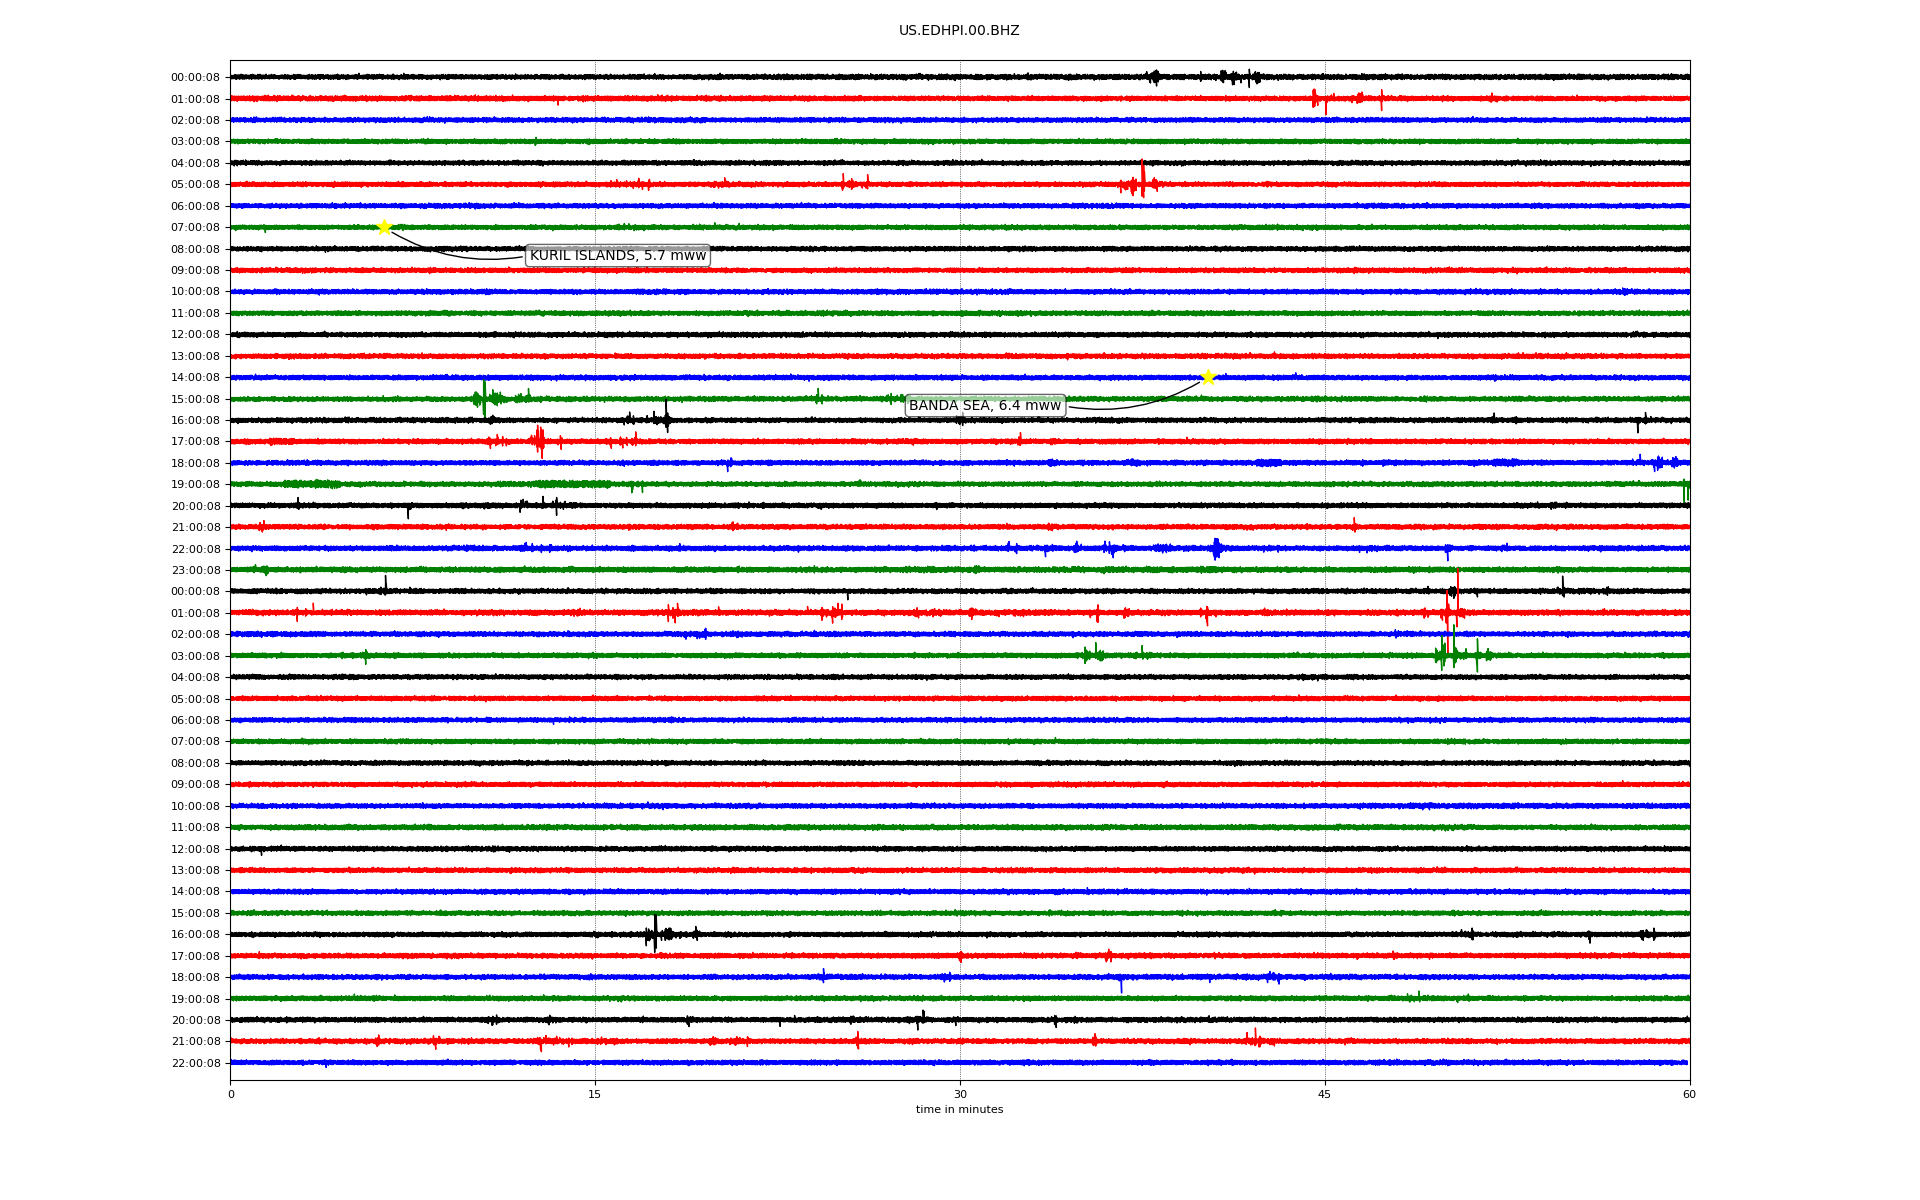Click the KURIL ISLANDS, 5.7 mww label

coord(617,256)
